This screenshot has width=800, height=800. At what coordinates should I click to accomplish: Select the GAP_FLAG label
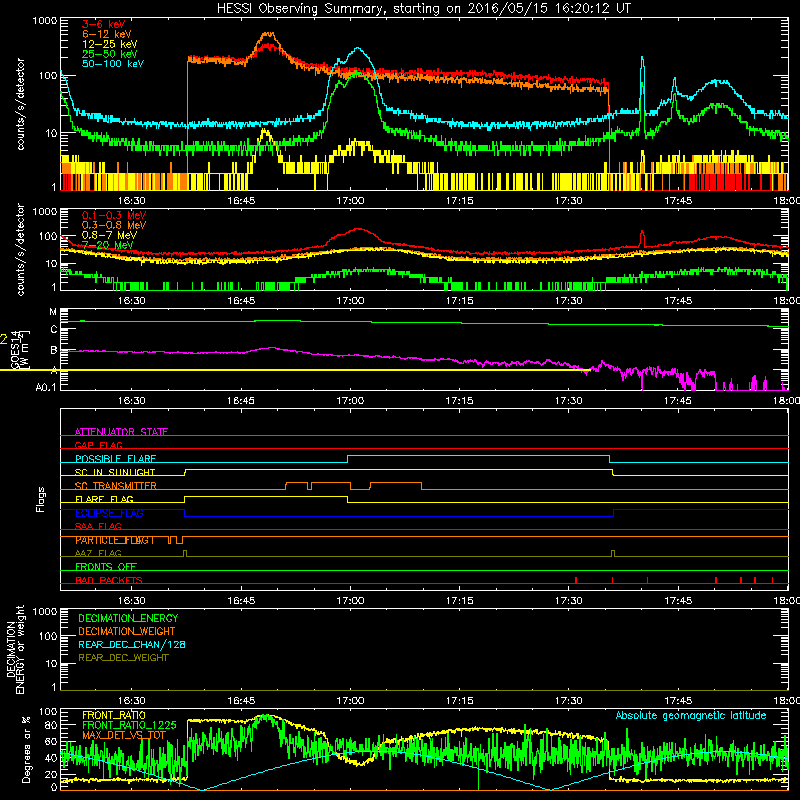99,445
